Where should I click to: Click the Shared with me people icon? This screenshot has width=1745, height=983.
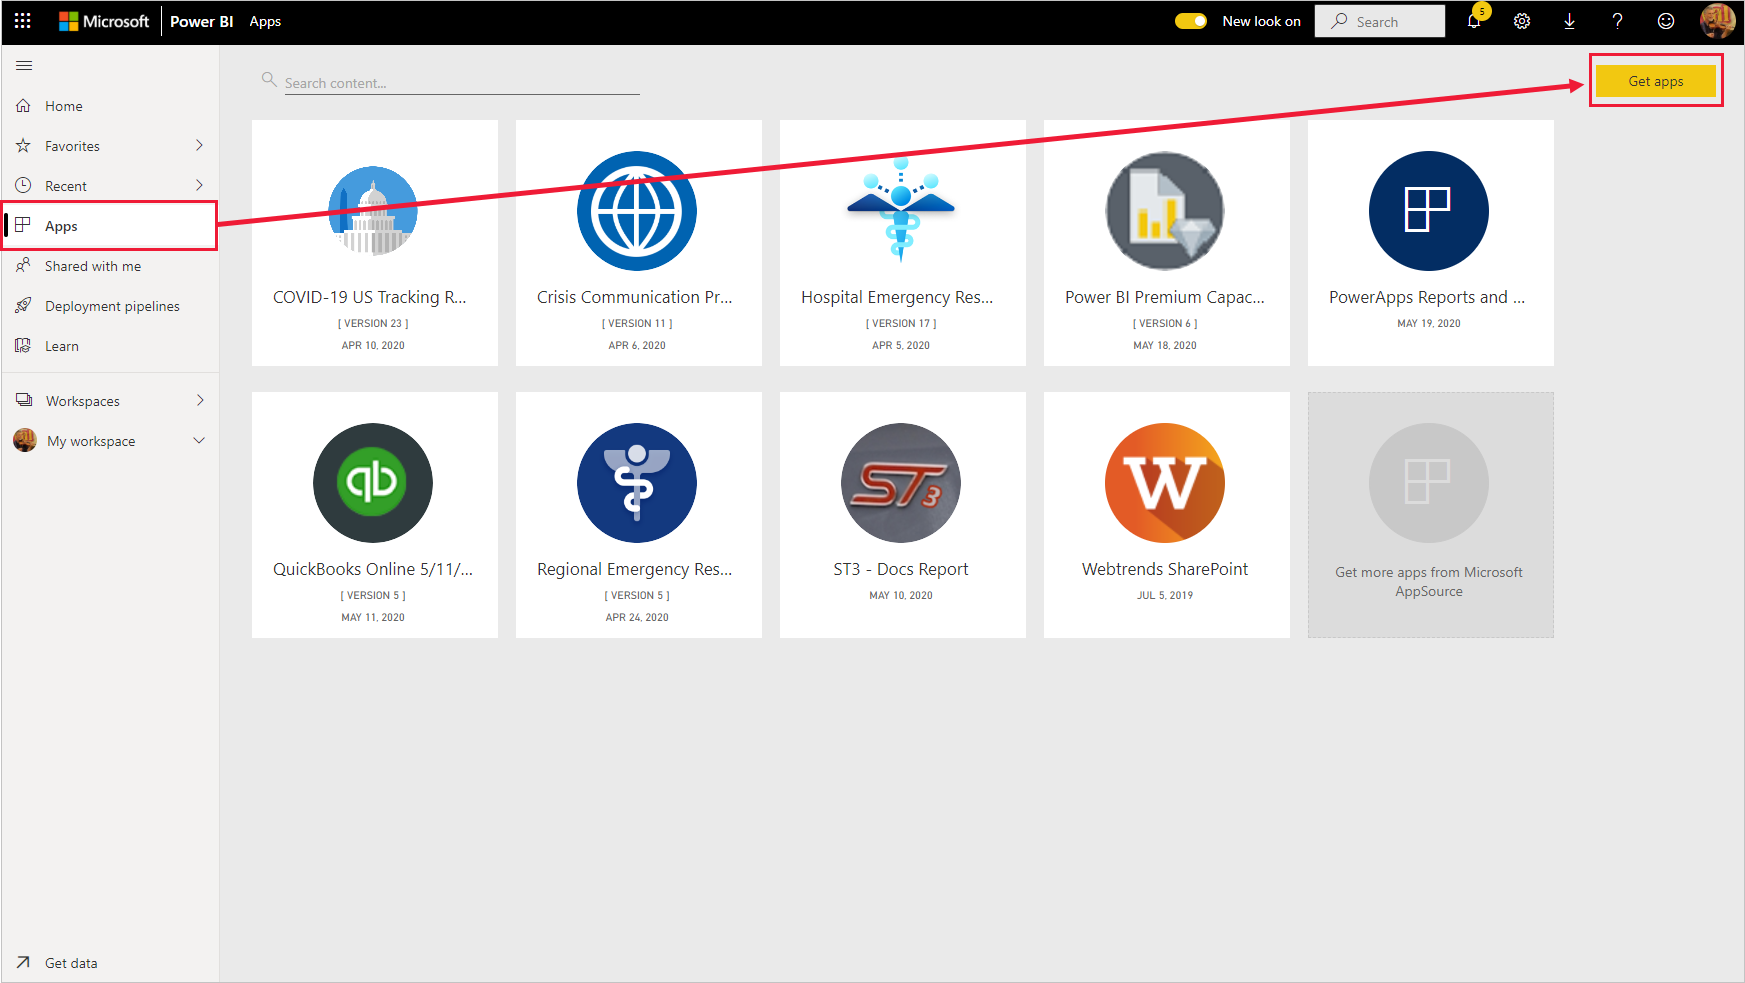[x=24, y=265]
